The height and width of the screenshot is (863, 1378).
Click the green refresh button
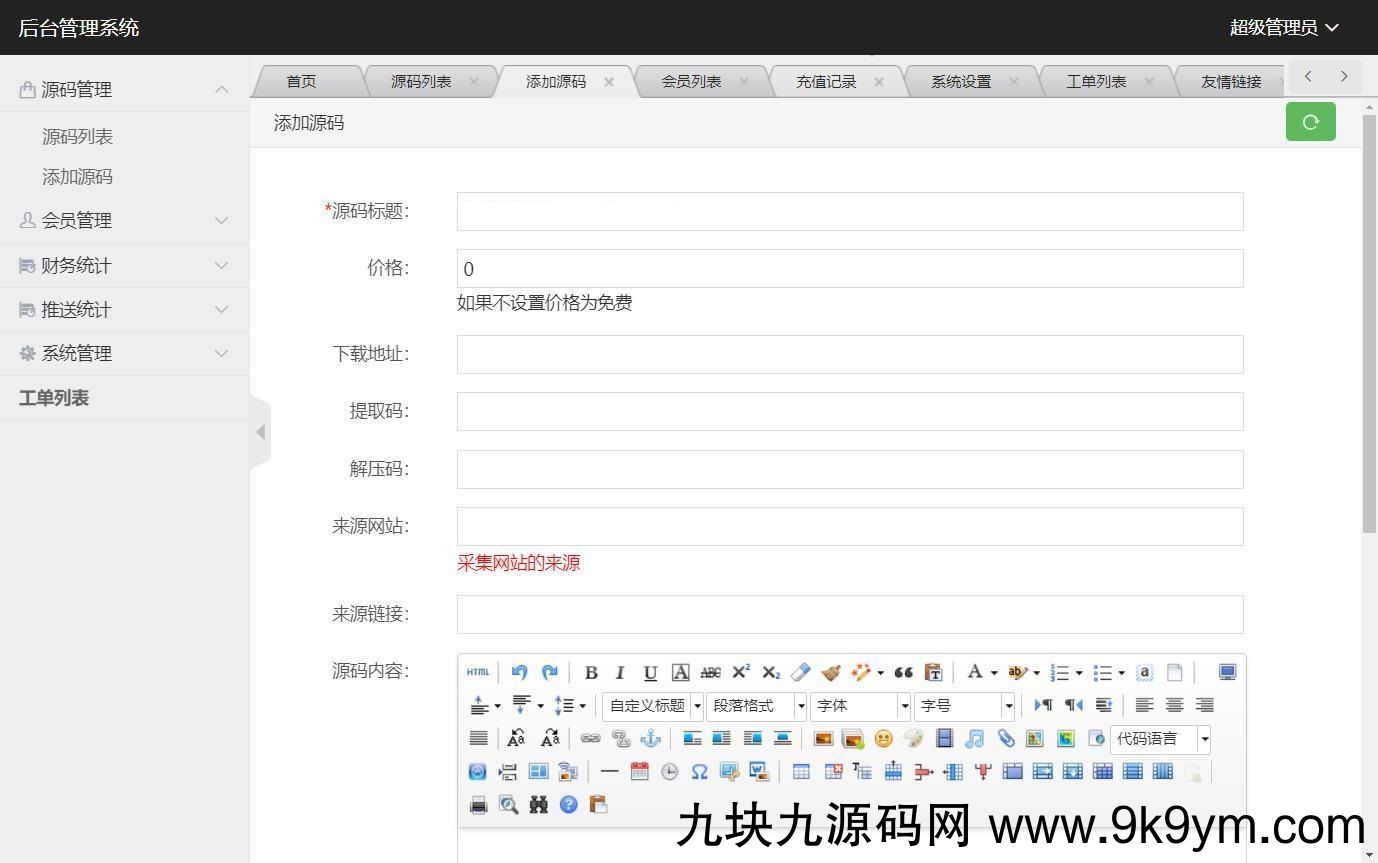(x=1310, y=121)
